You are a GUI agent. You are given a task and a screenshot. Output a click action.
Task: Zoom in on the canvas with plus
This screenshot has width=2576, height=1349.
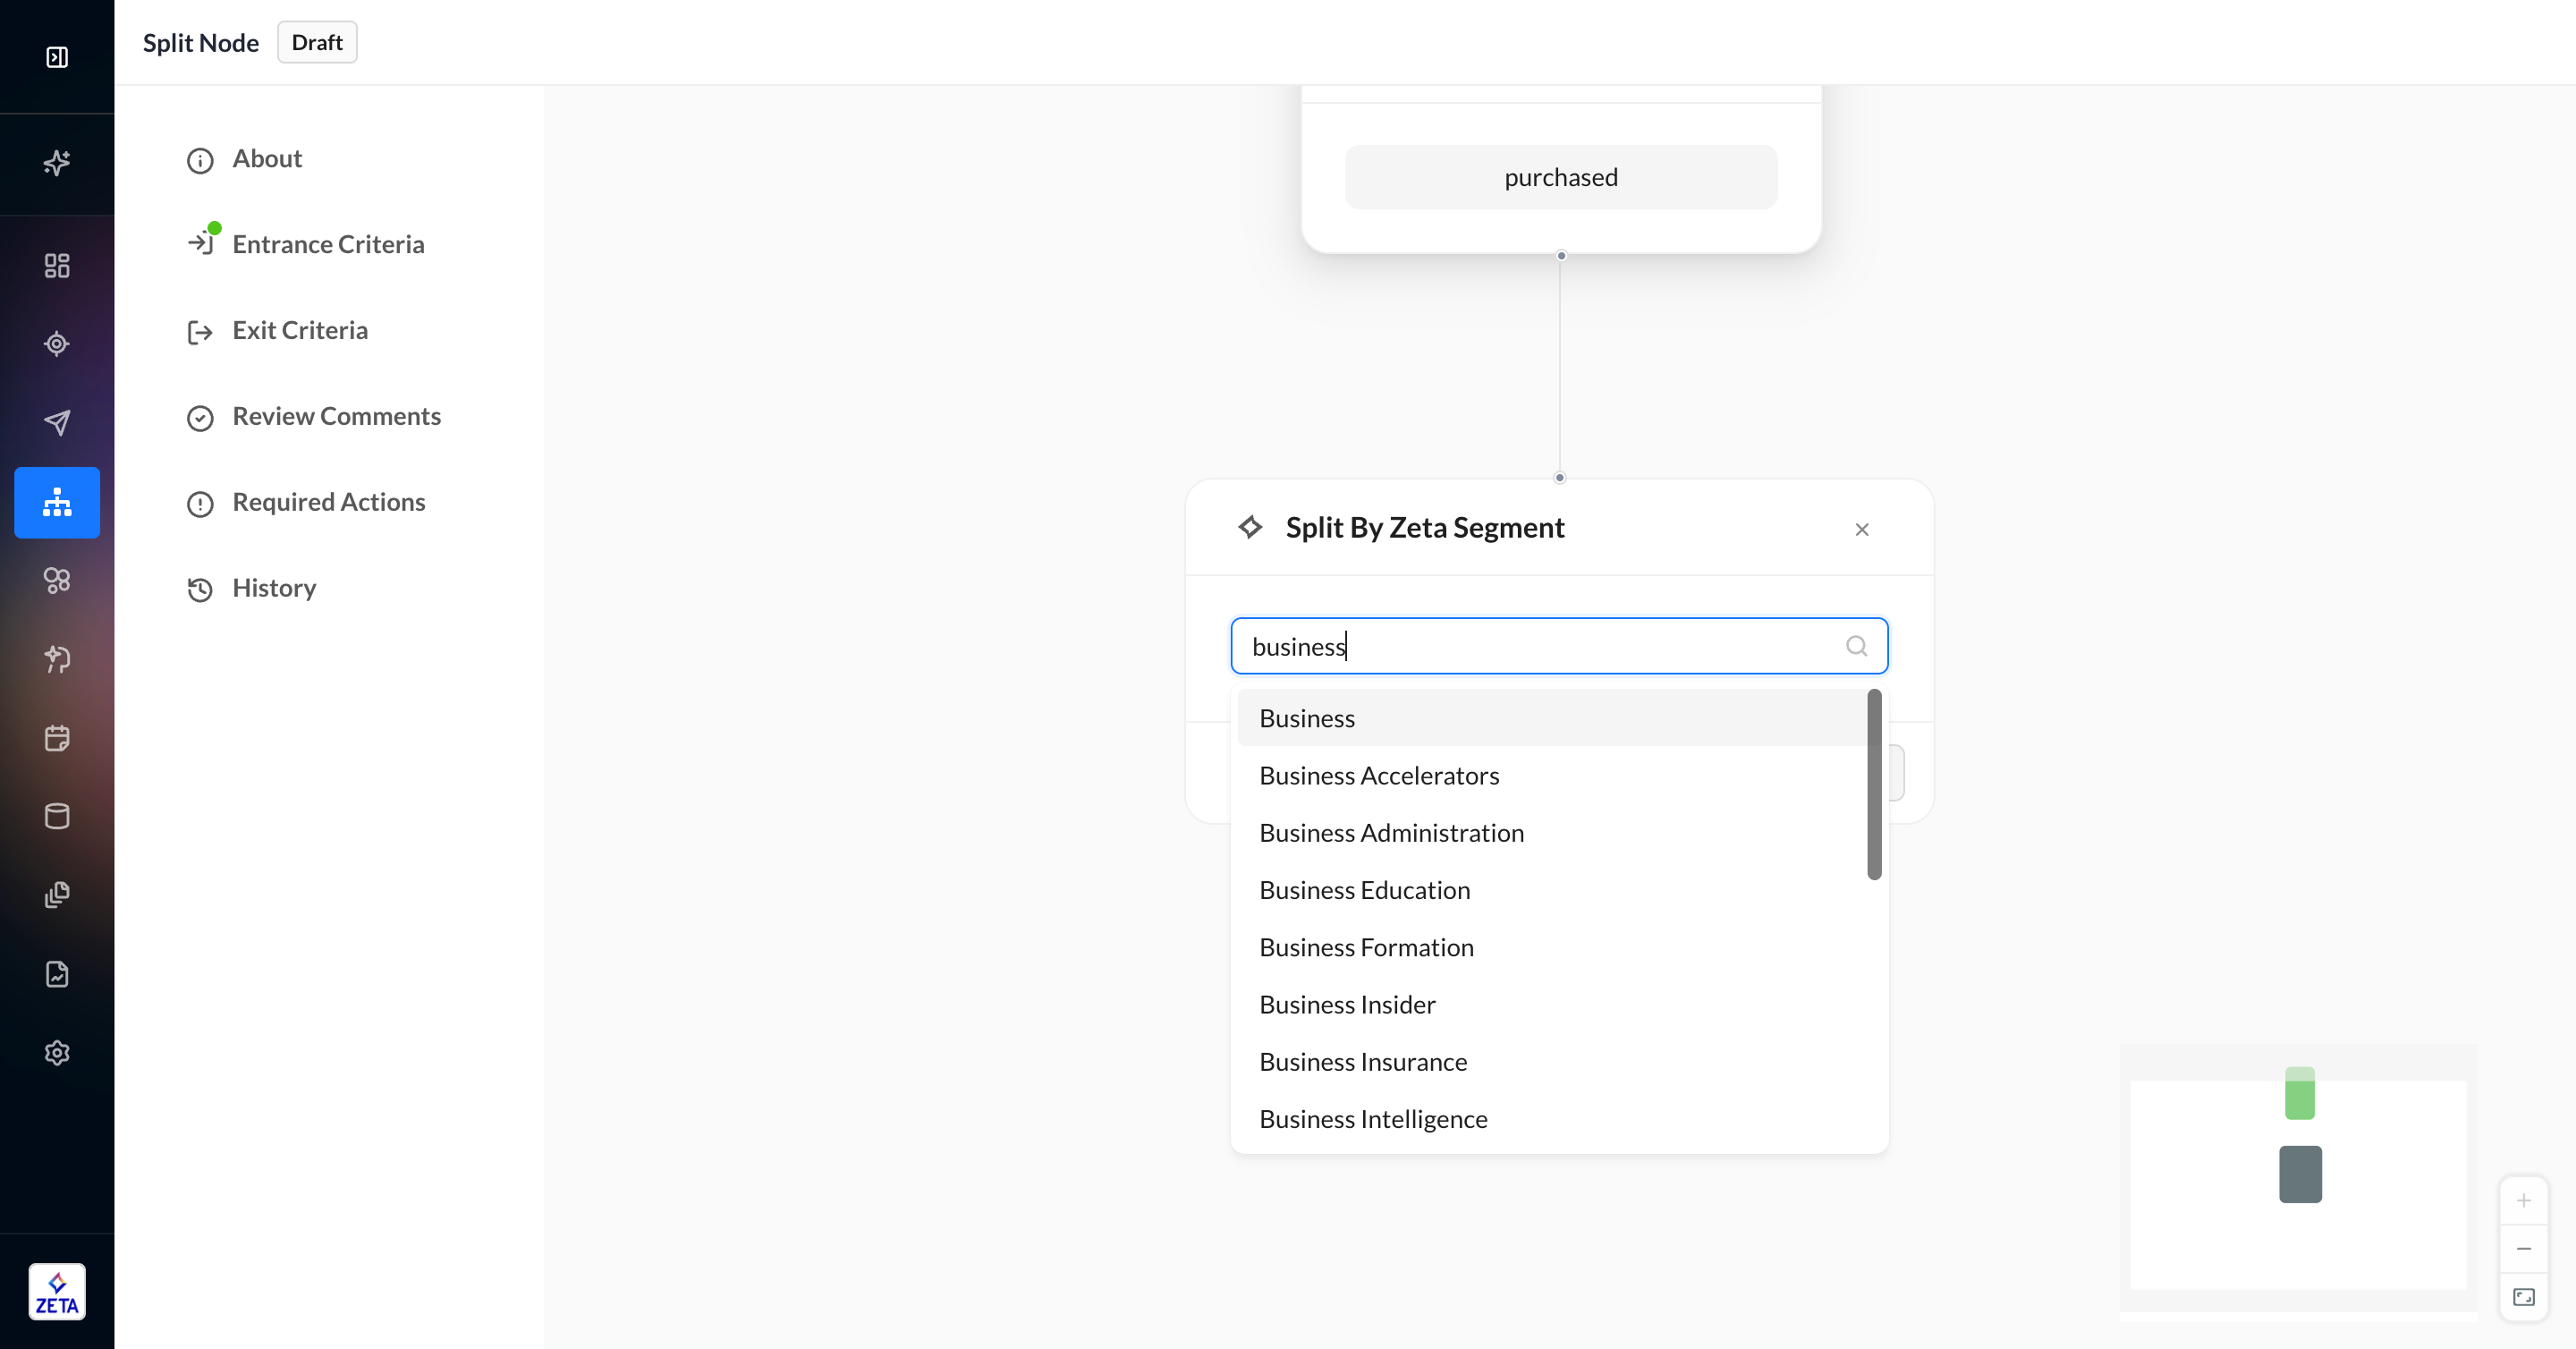click(2524, 1200)
